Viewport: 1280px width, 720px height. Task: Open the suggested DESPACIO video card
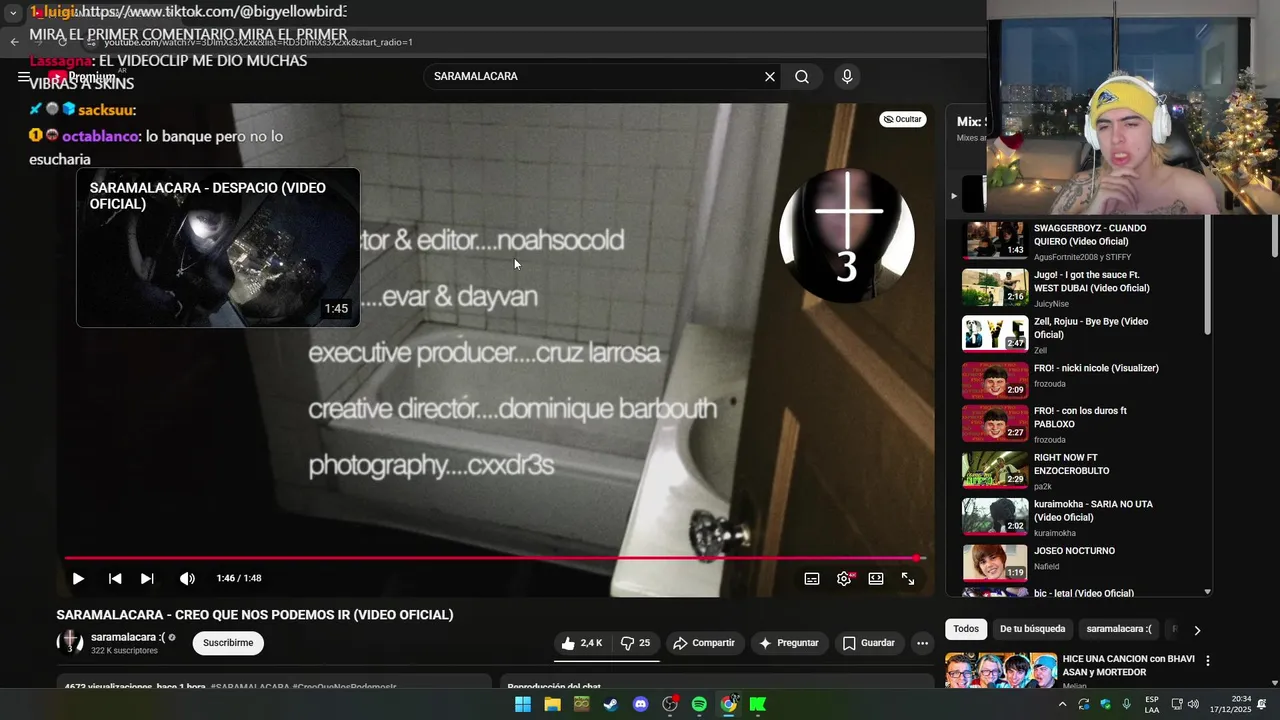click(218, 247)
